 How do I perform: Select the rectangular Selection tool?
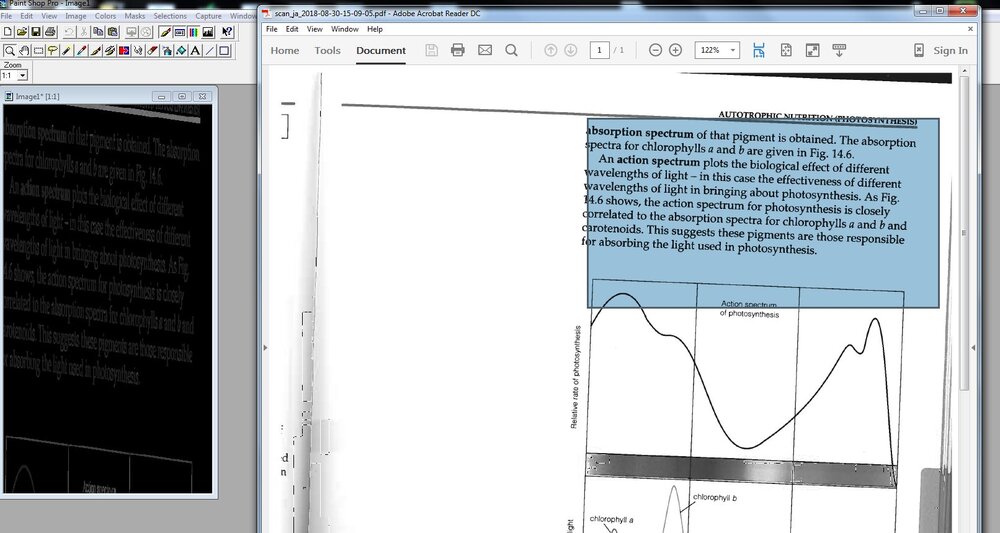point(38,50)
